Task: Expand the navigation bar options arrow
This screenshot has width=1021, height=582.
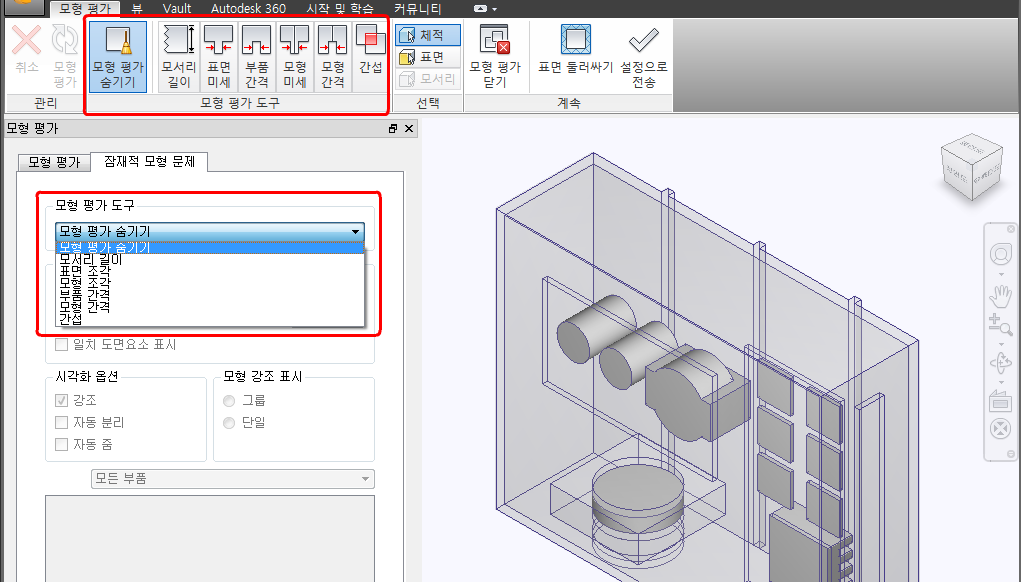Action: (1010, 454)
